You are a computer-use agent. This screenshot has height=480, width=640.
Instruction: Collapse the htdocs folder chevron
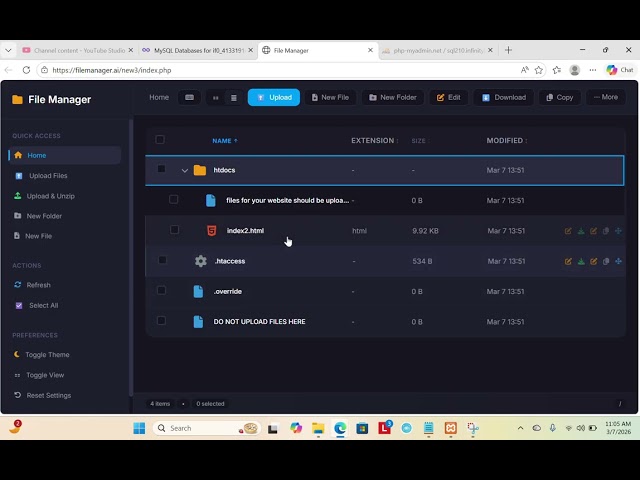(184, 170)
